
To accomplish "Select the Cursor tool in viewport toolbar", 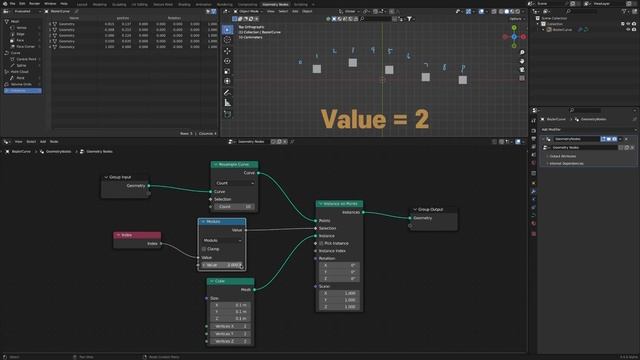I will click(227, 40).
